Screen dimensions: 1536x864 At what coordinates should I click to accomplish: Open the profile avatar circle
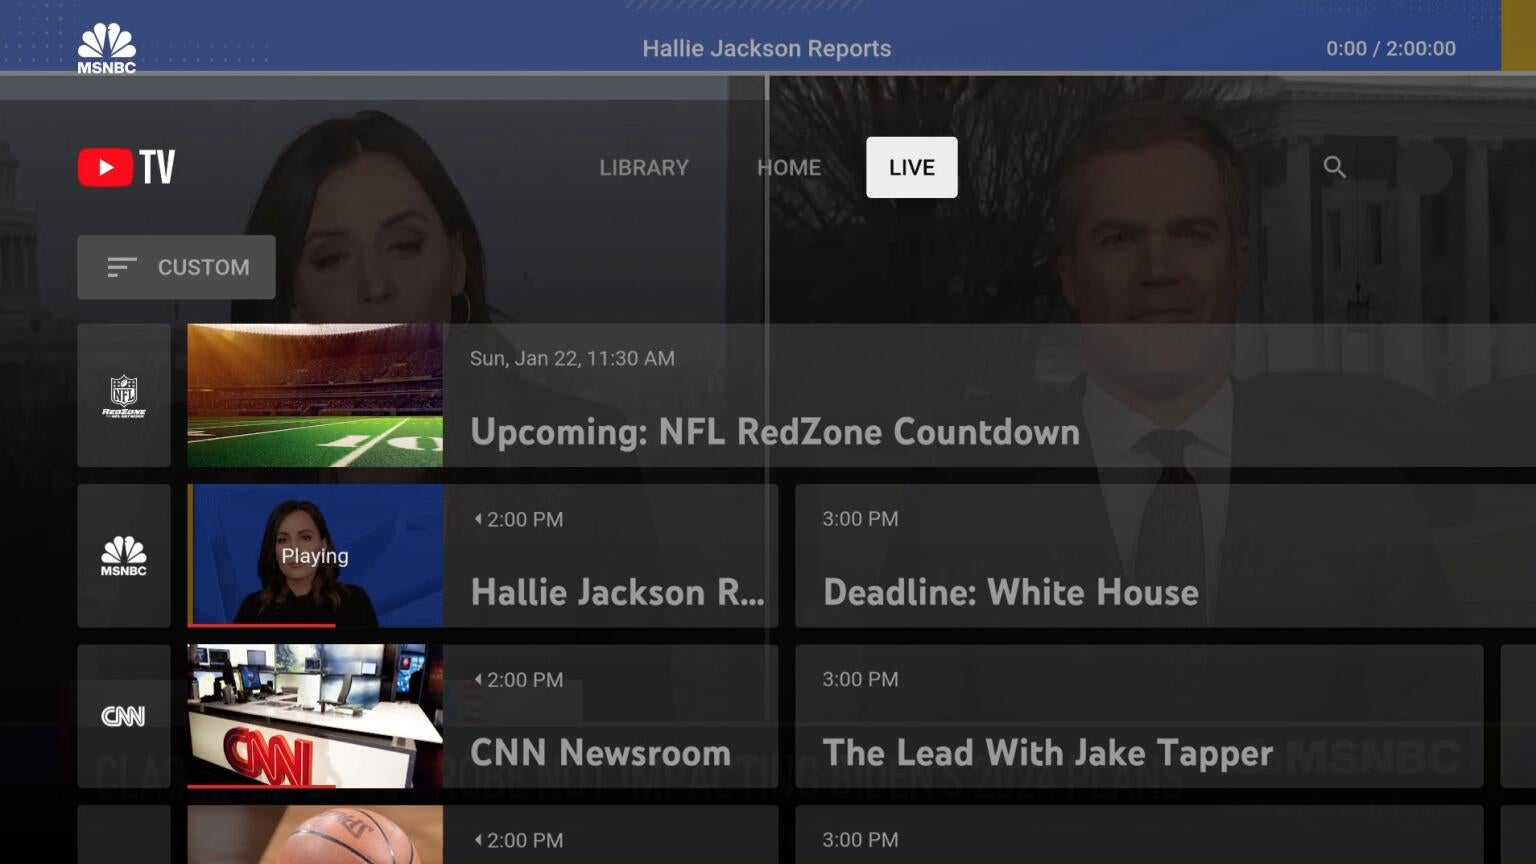pyautogui.click(x=1424, y=167)
